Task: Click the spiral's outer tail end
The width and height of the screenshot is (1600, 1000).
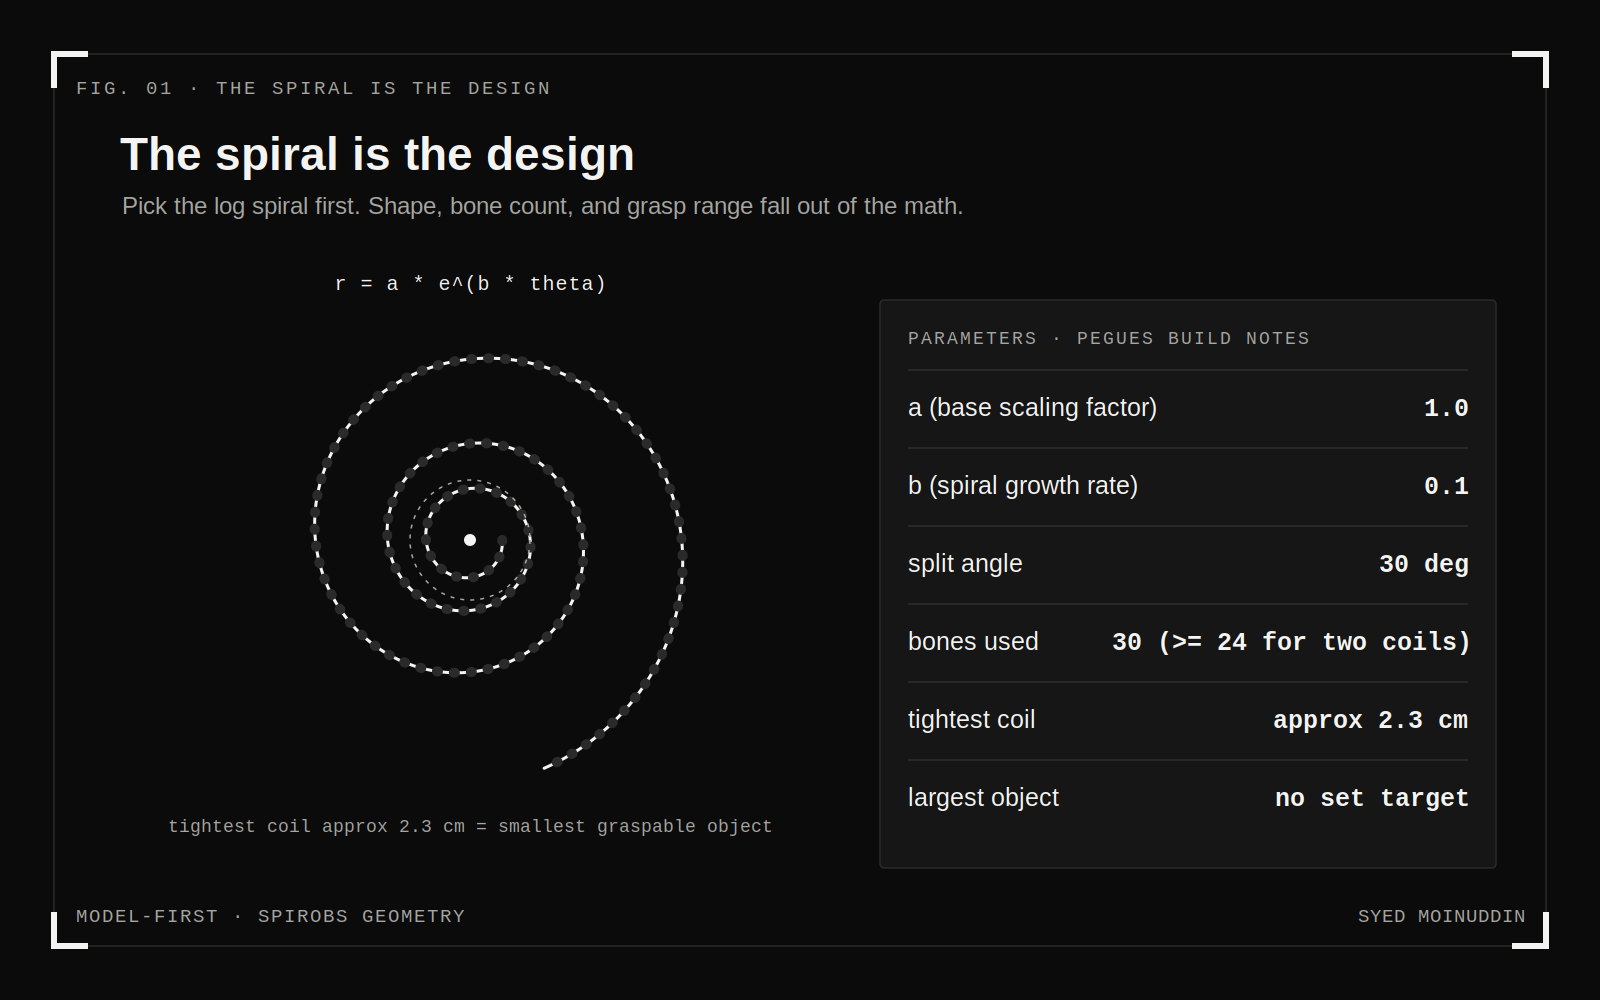Action: pyautogui.click(x=546, y=767)
